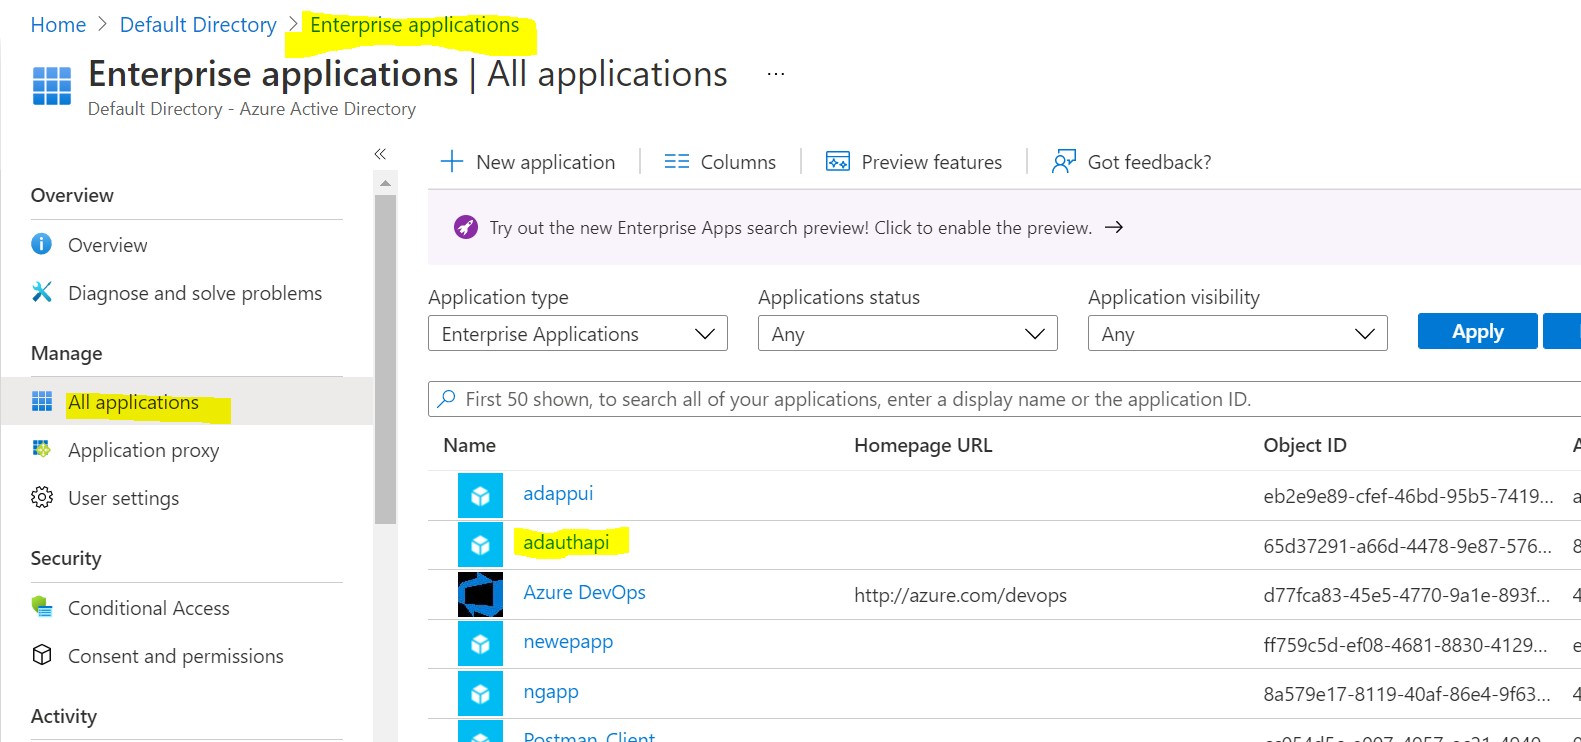The image size is (1581, 742).
Task: Collapse the sidebar with the double chevron
Action: [x=380, y=154]
